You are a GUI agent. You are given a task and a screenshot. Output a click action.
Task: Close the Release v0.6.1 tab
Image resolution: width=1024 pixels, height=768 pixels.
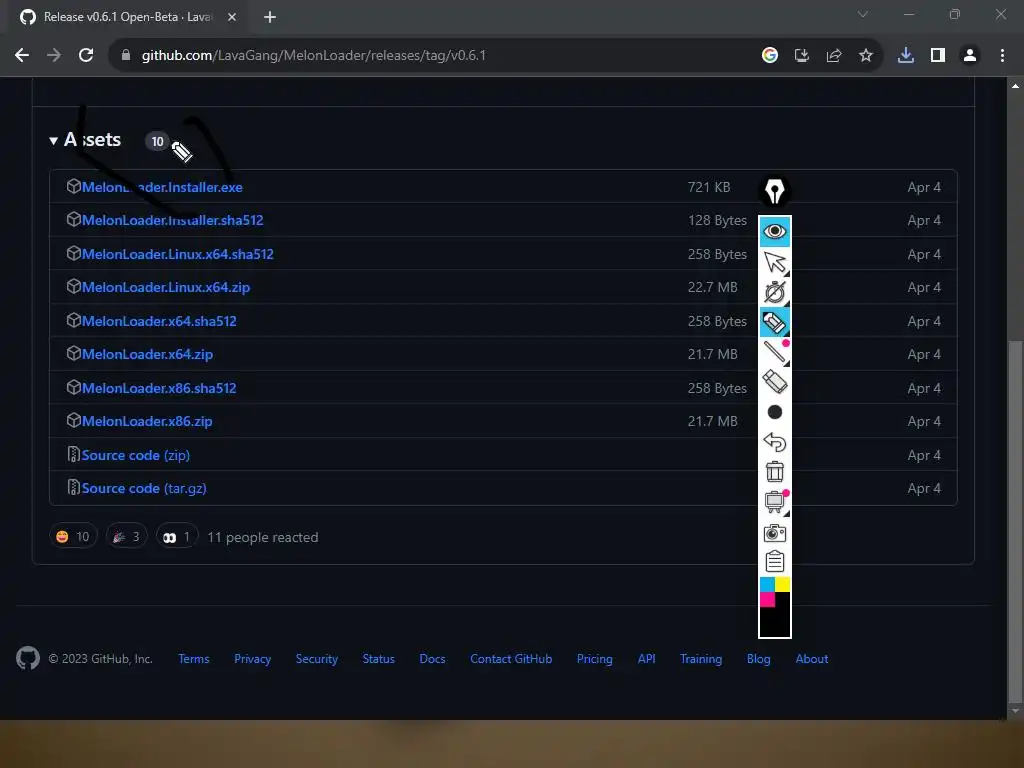pos(232,17)
